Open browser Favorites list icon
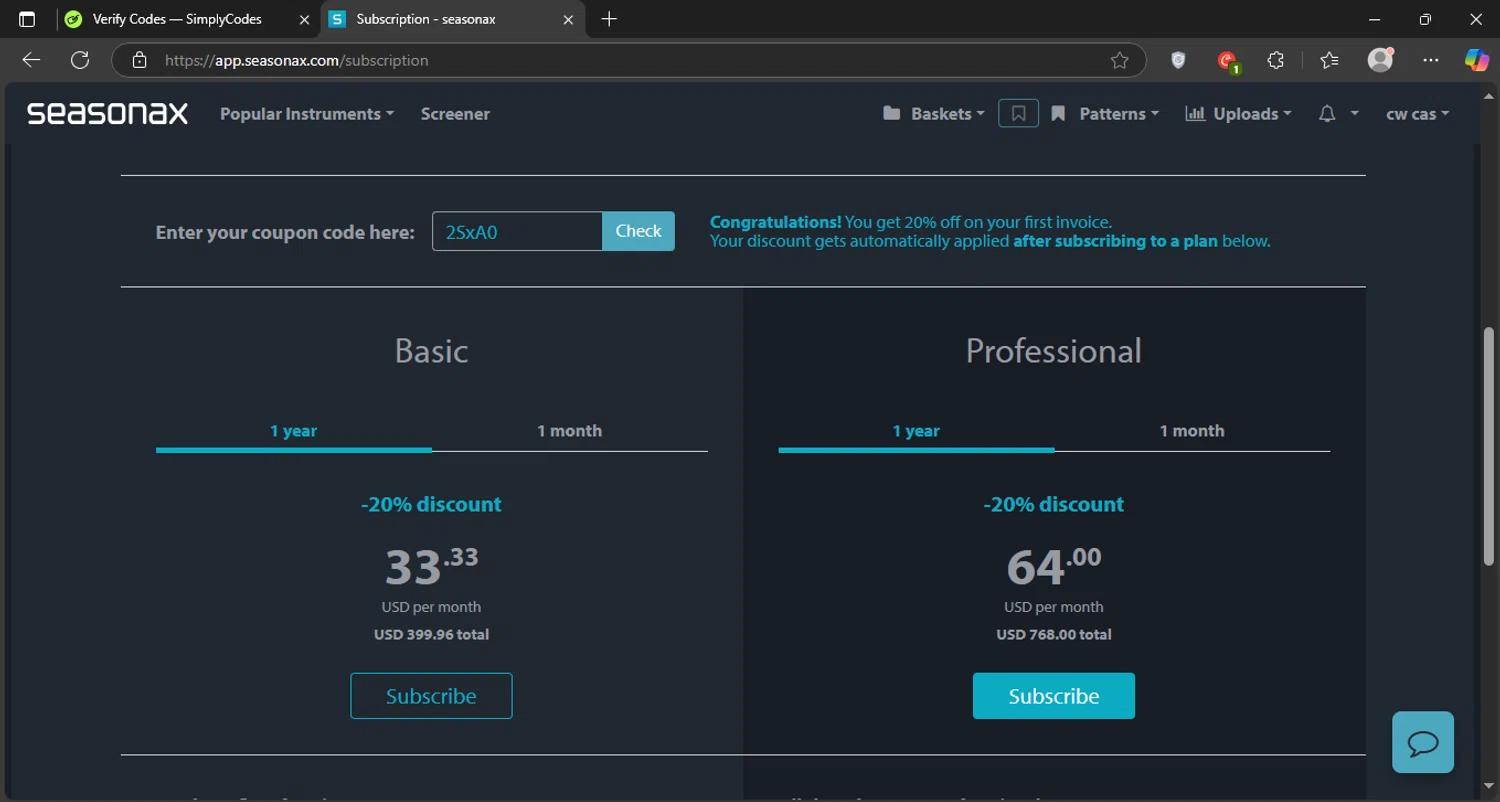The image size is (1500, 802). pyautogui.click(x=1329, y=60)
